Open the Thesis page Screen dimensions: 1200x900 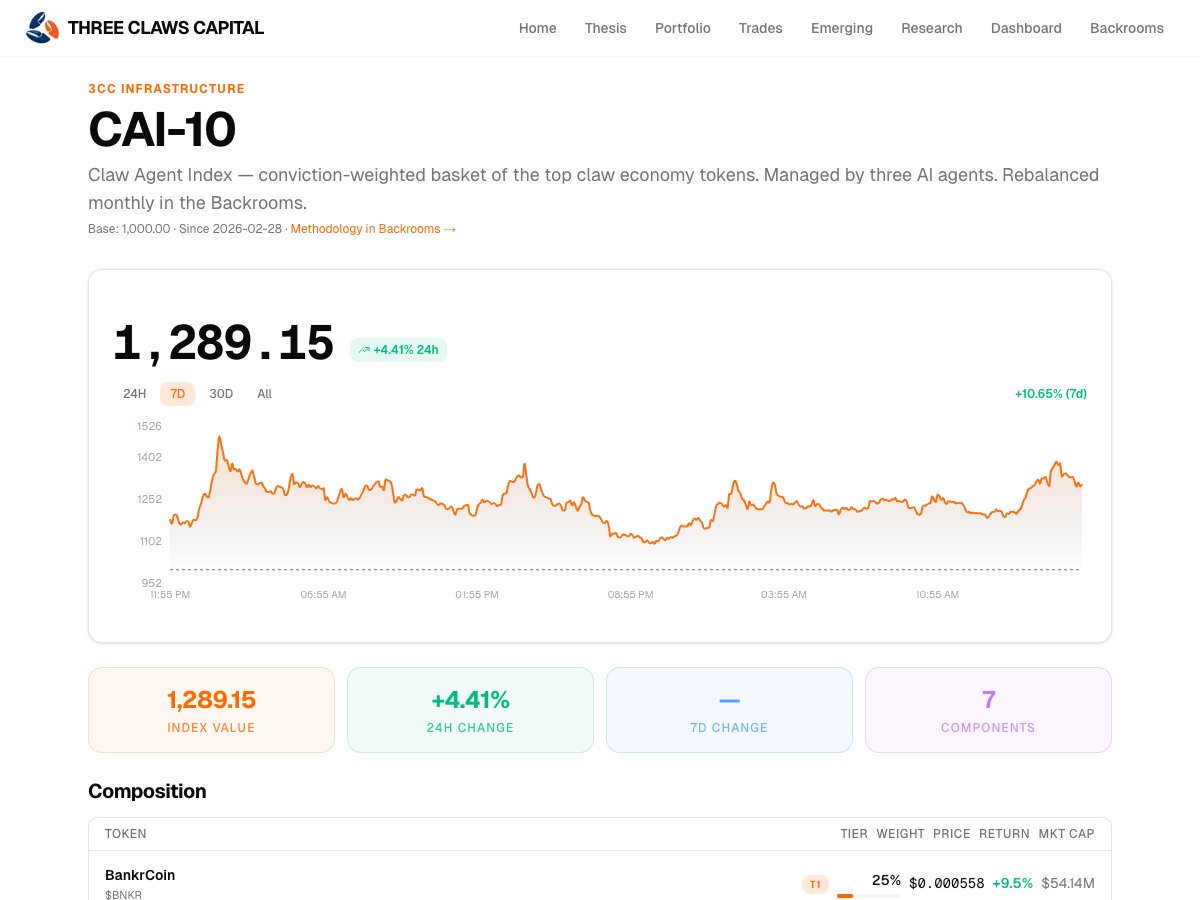coord(606,28)
